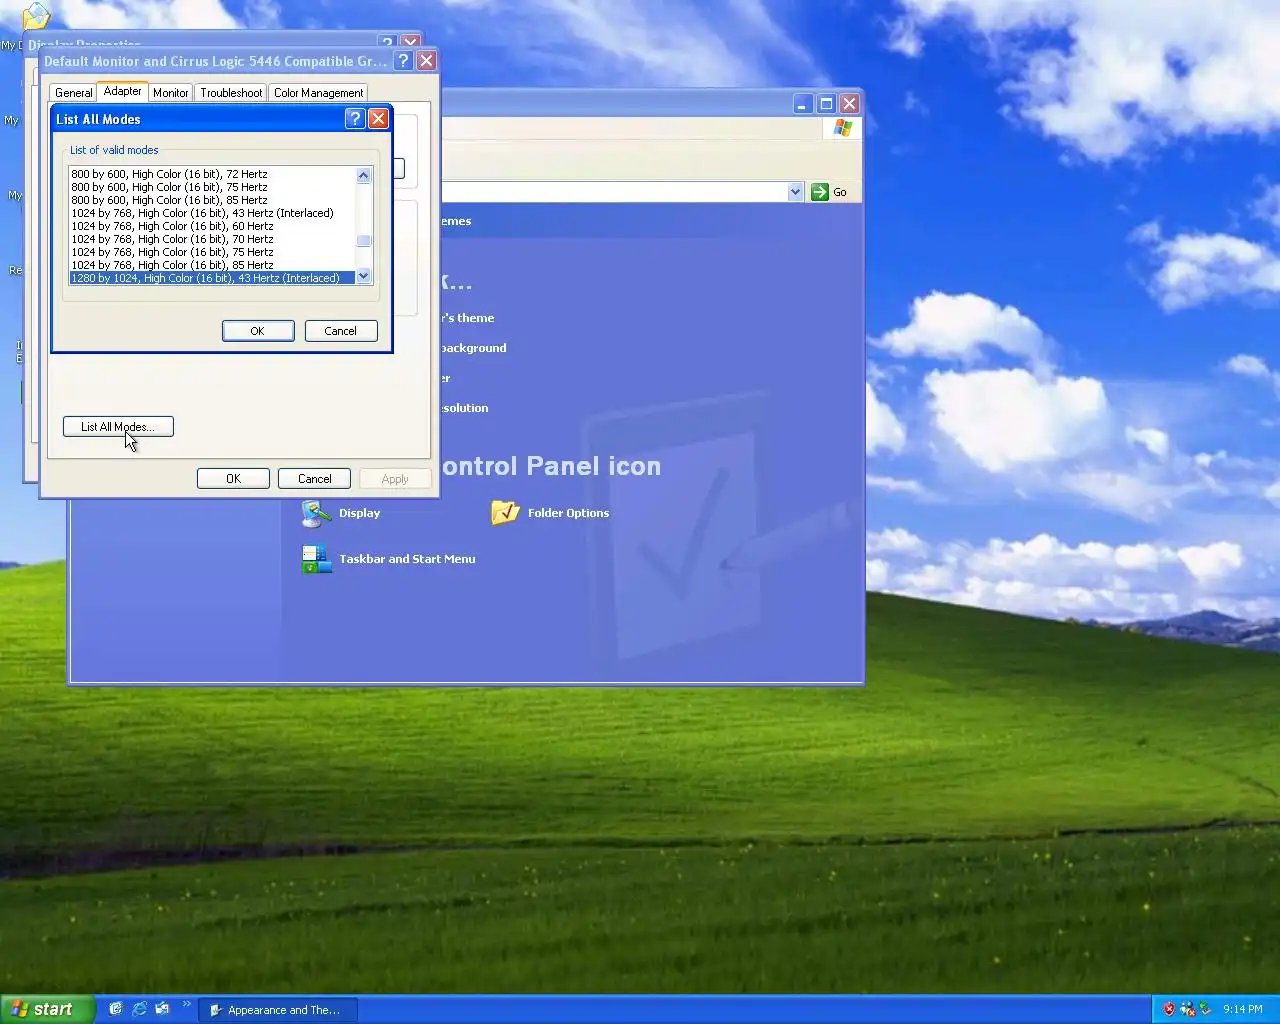Open the folder icon at desktop top-left
The width and height of the screenshot is (1280, 1024).
click(x=36, y=15)
